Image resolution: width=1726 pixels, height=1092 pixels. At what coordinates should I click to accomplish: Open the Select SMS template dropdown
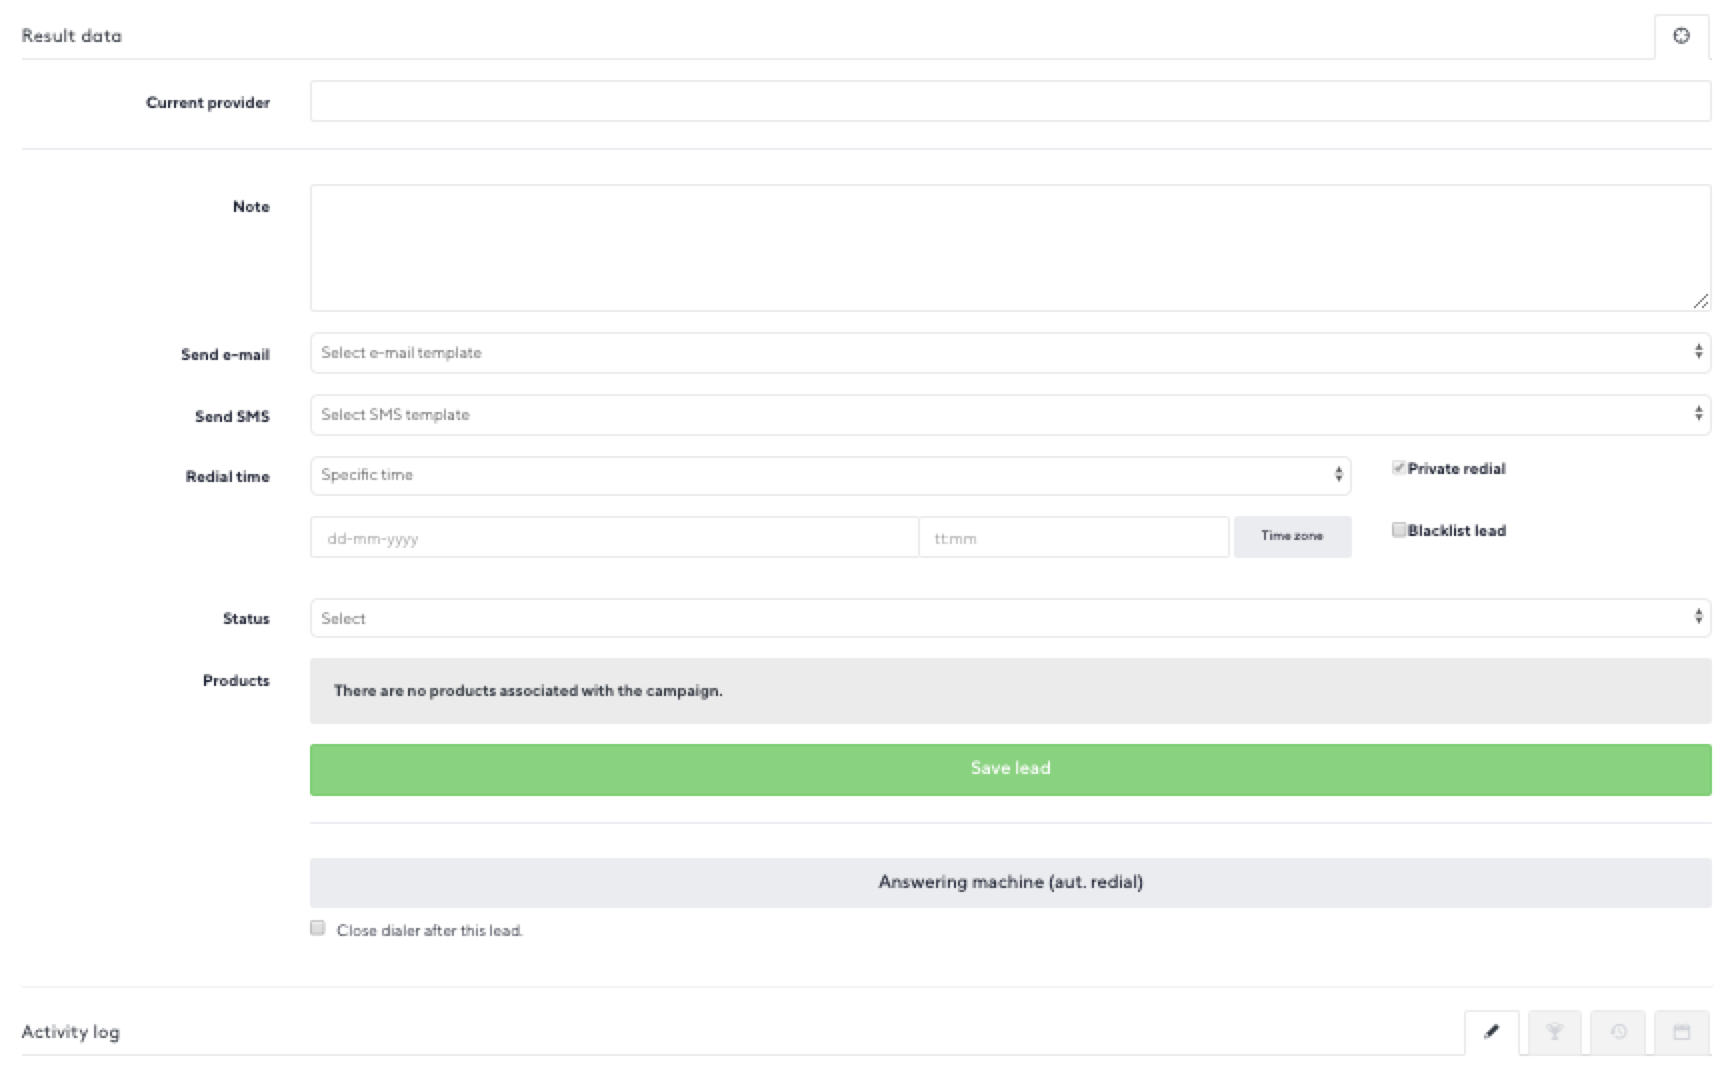coord(1010,415)
